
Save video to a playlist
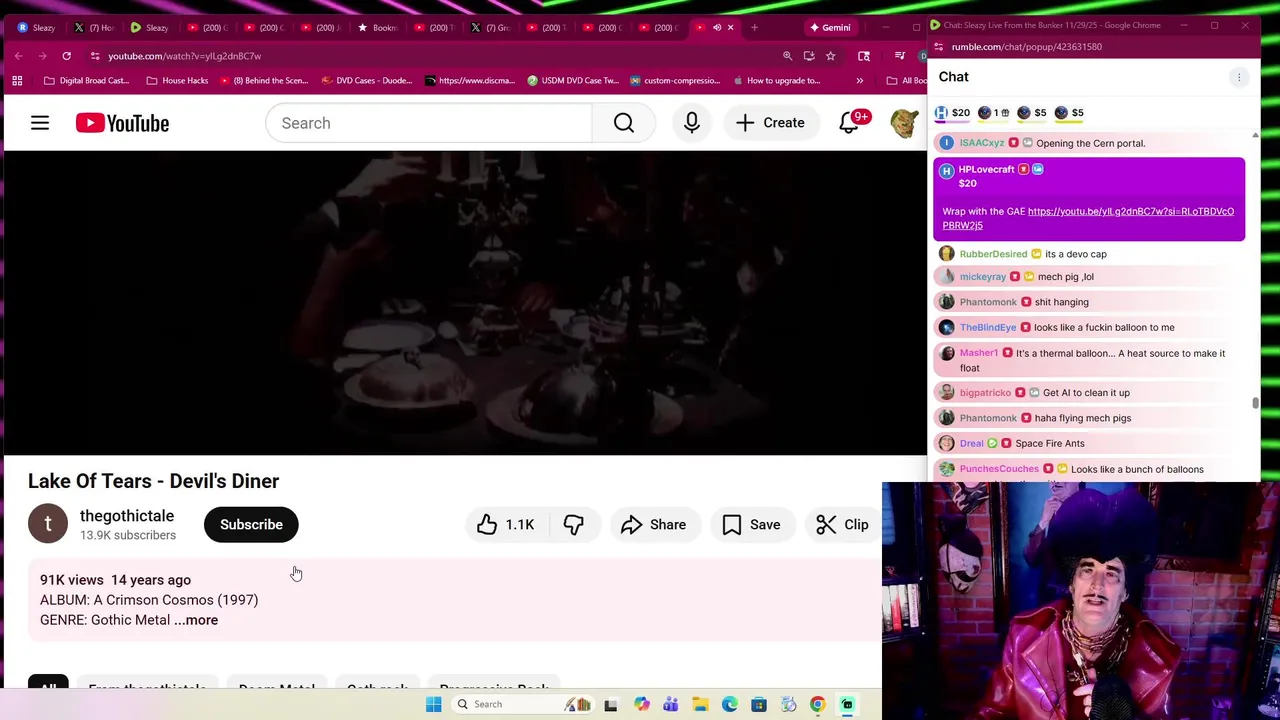(751, 524)
